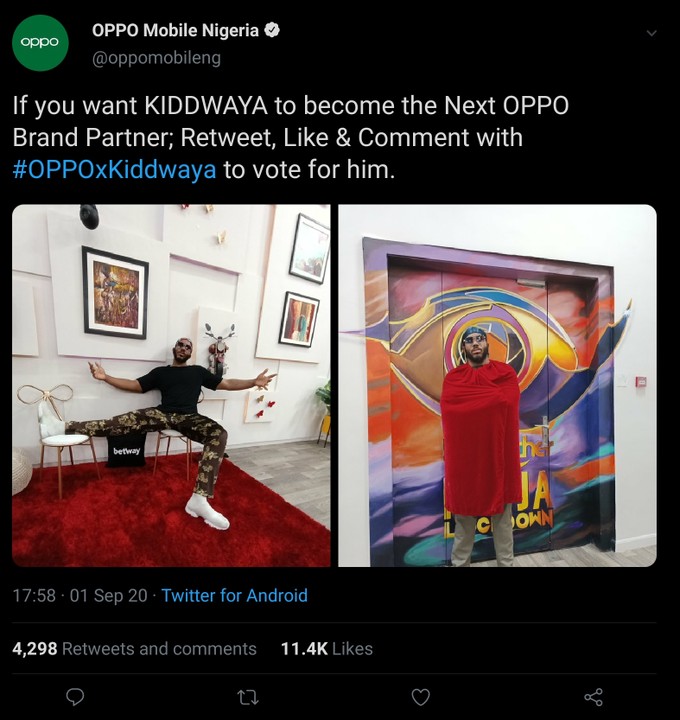The image size is (680, 720).
Task: Click the verified badge beside the account name
Action: [272, 31]
